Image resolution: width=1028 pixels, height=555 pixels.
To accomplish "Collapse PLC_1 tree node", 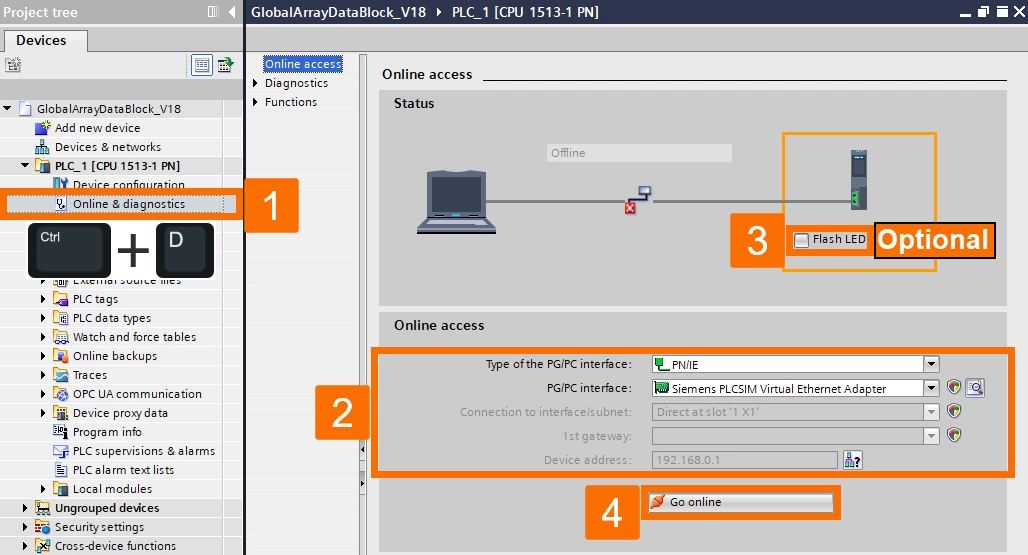I will 25,166.
